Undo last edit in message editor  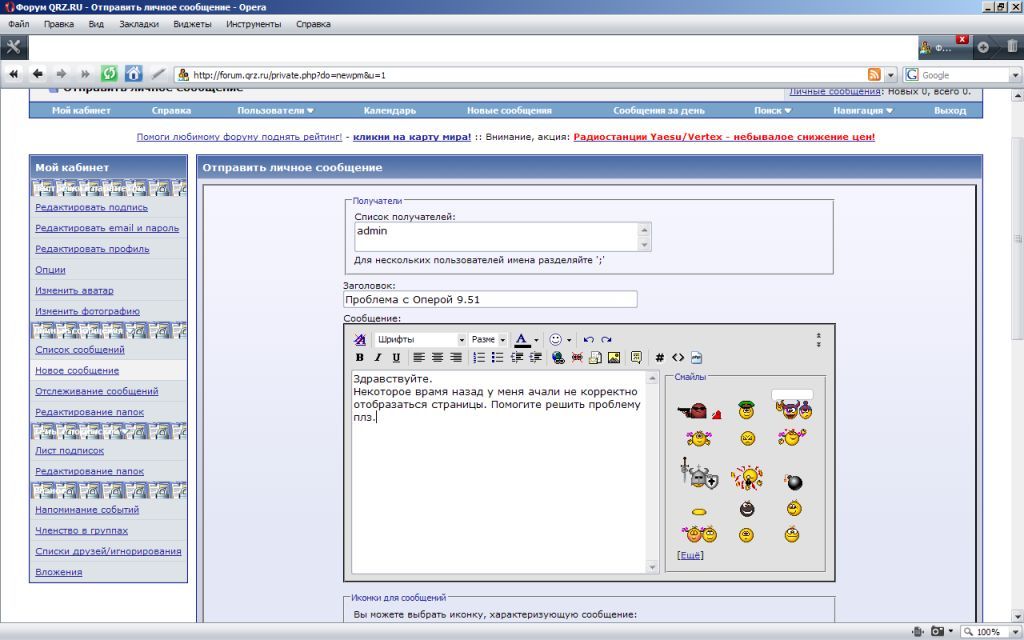(588, 340)
